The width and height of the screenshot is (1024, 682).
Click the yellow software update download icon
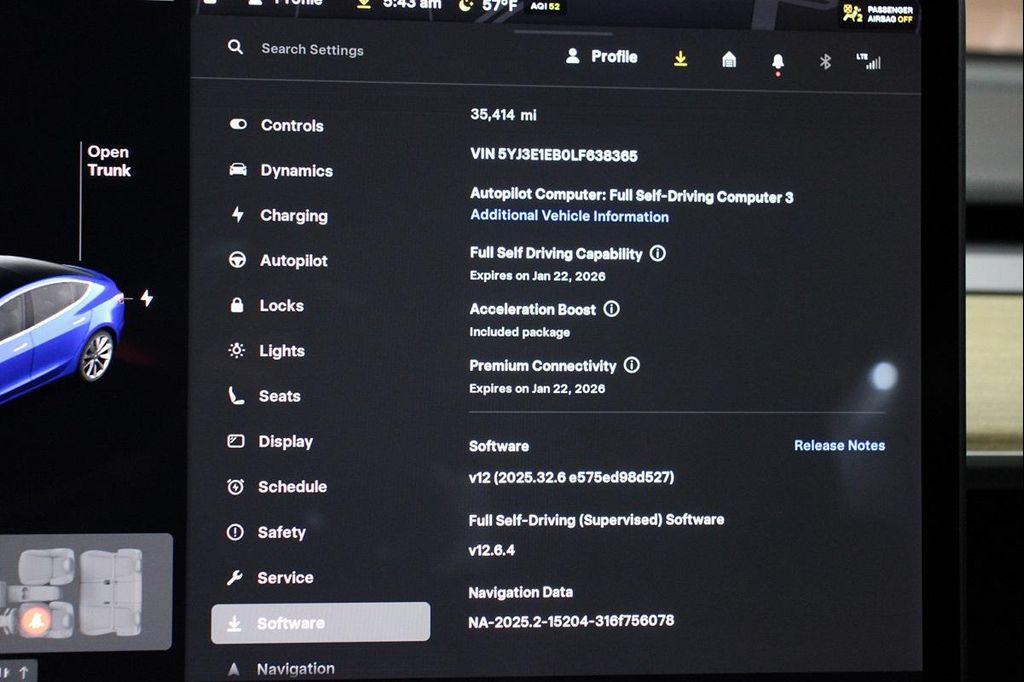coord(681,58)
